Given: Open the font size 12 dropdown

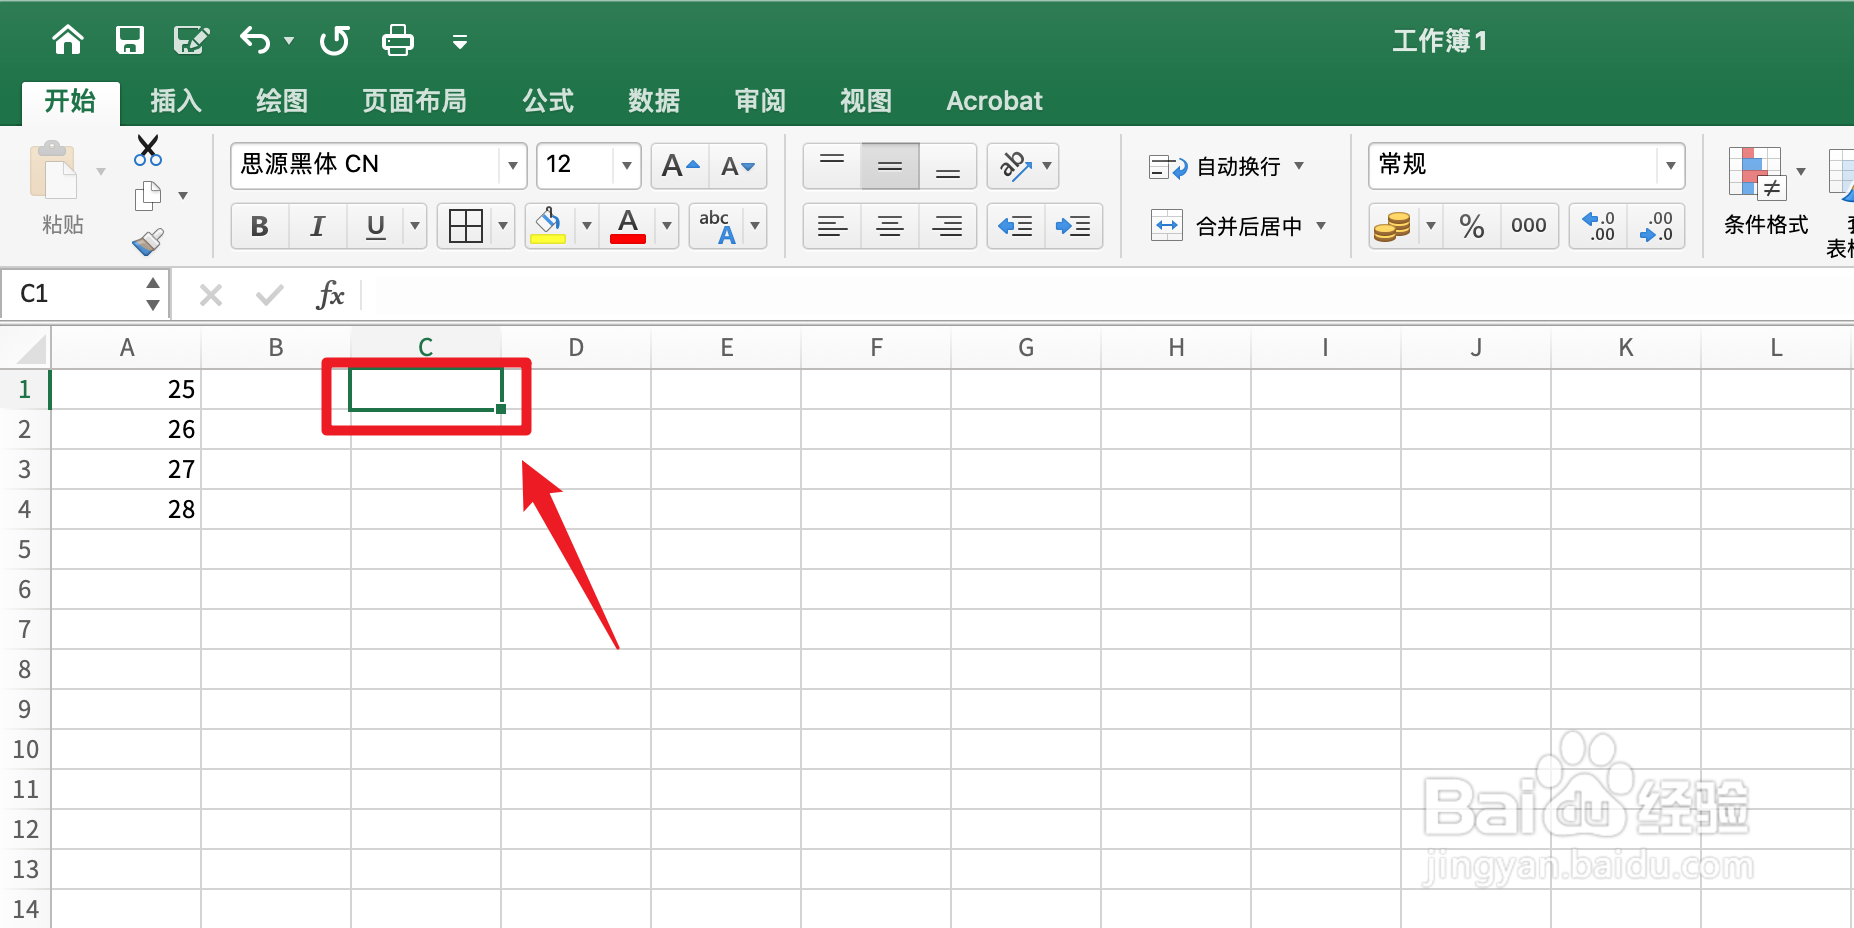Looking at the screenshot, I should (626, 165).
